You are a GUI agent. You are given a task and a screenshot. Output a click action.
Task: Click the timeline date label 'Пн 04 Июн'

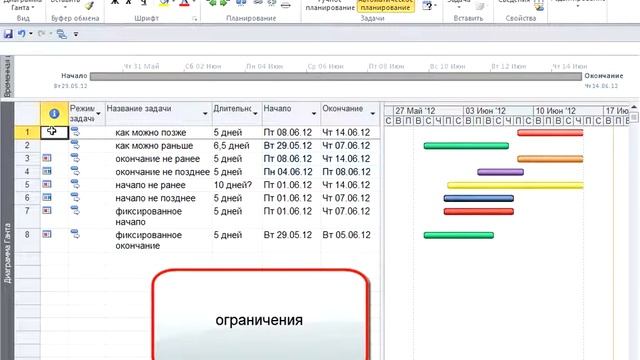point(264,66)
